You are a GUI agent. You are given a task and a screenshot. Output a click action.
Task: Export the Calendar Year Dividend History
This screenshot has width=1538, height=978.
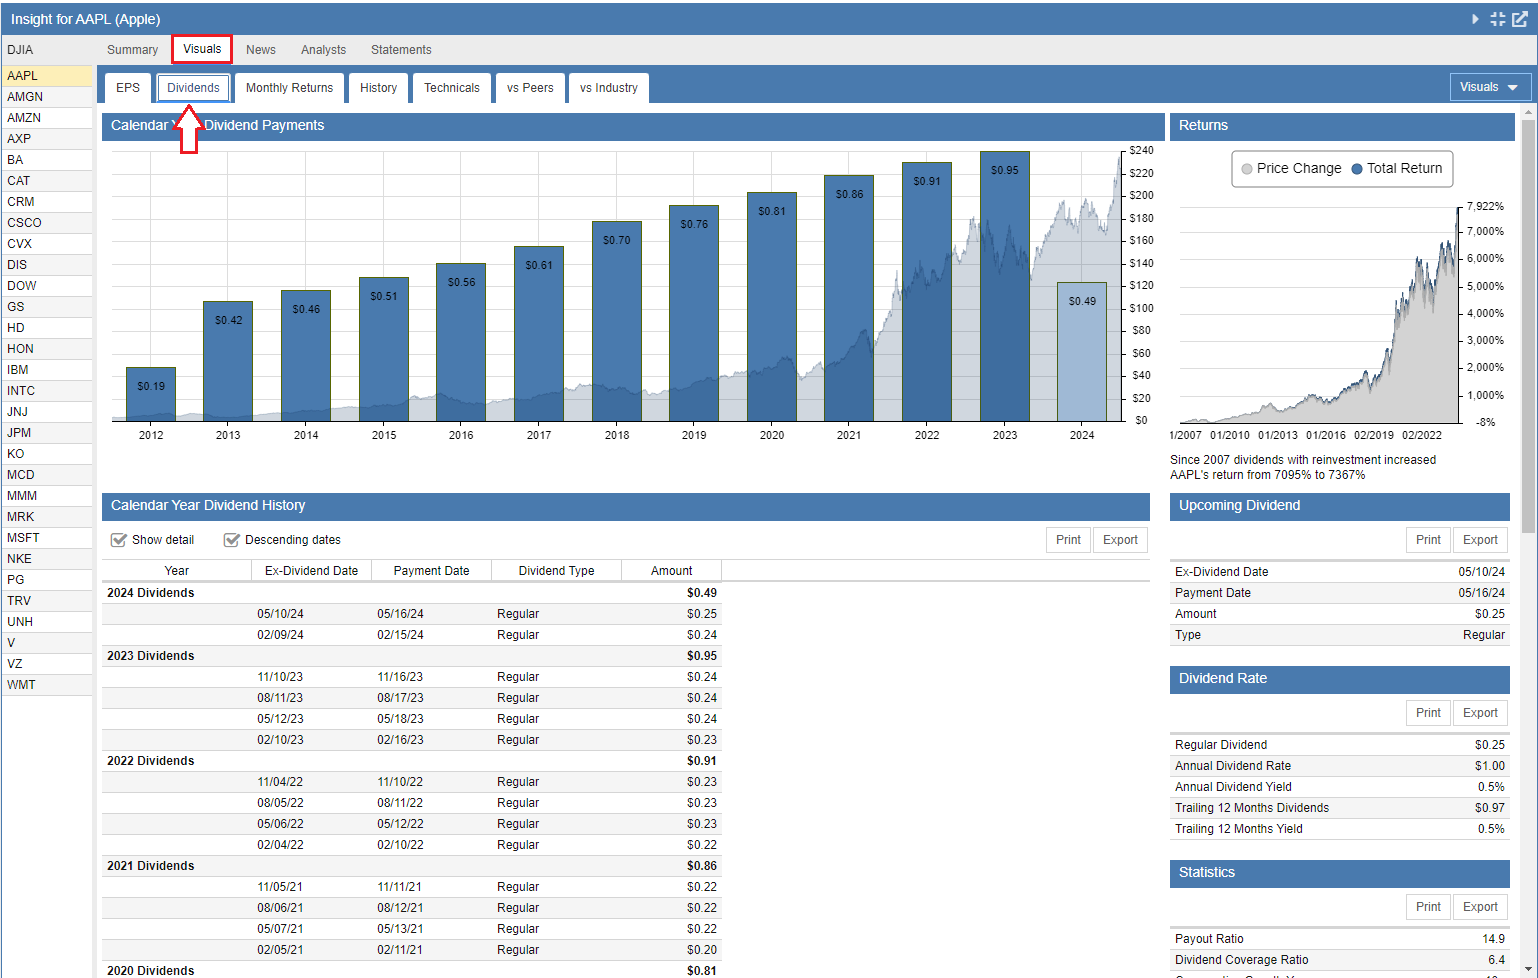pos(1120,540)
